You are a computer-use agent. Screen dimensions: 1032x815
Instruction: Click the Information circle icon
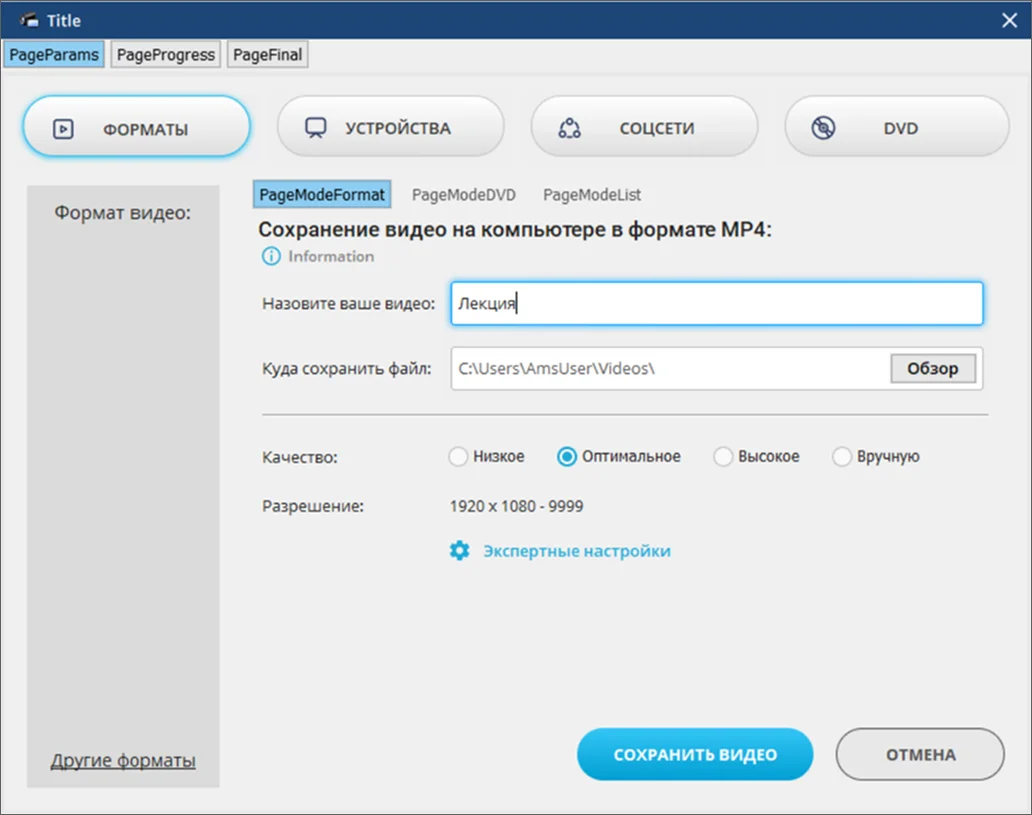point(271,256)
